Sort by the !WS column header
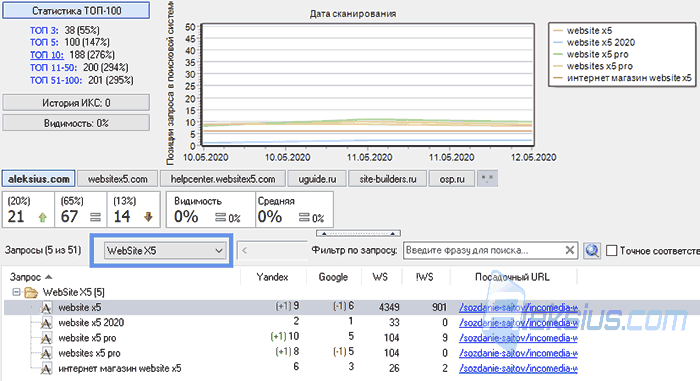This screenshot has width=700, height=381. point(425,277)
